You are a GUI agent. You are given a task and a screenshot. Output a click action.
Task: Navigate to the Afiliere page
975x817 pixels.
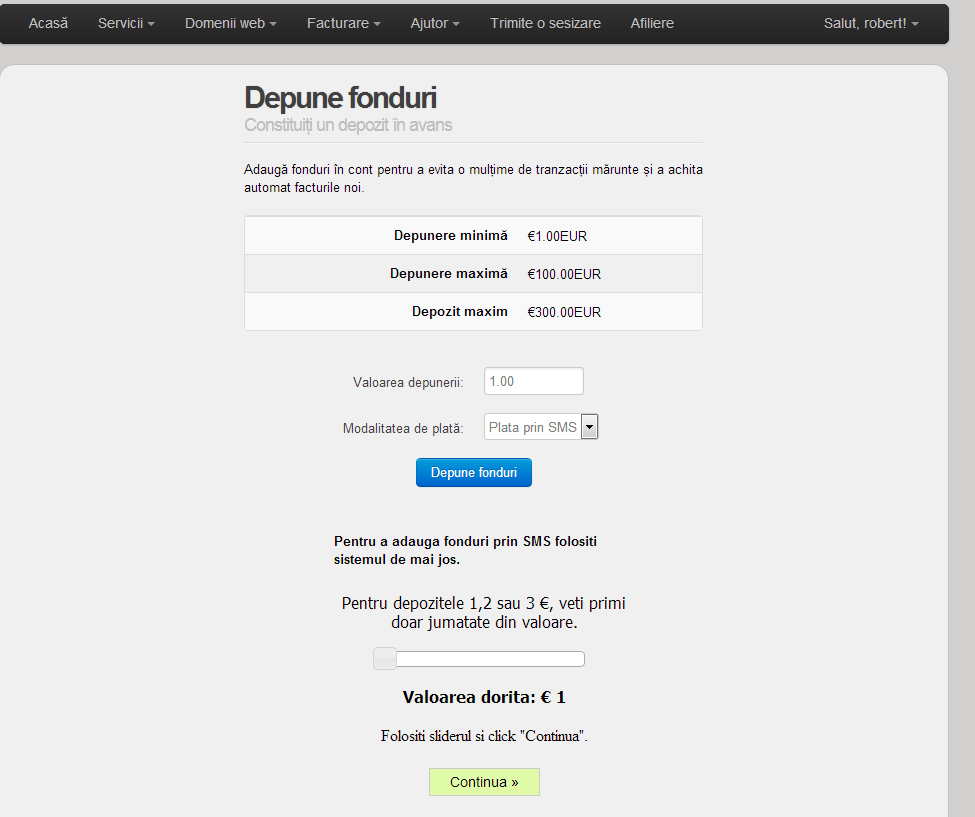coord(652,23)
